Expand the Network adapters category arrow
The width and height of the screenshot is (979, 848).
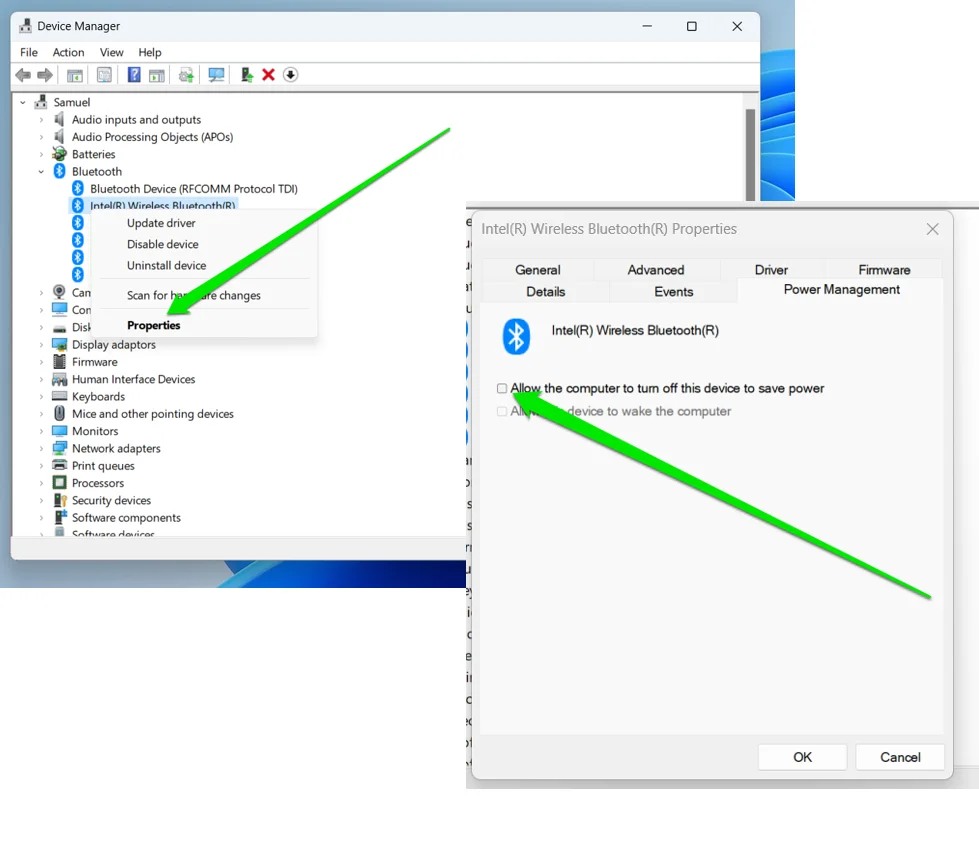click(x=41, y=448)
